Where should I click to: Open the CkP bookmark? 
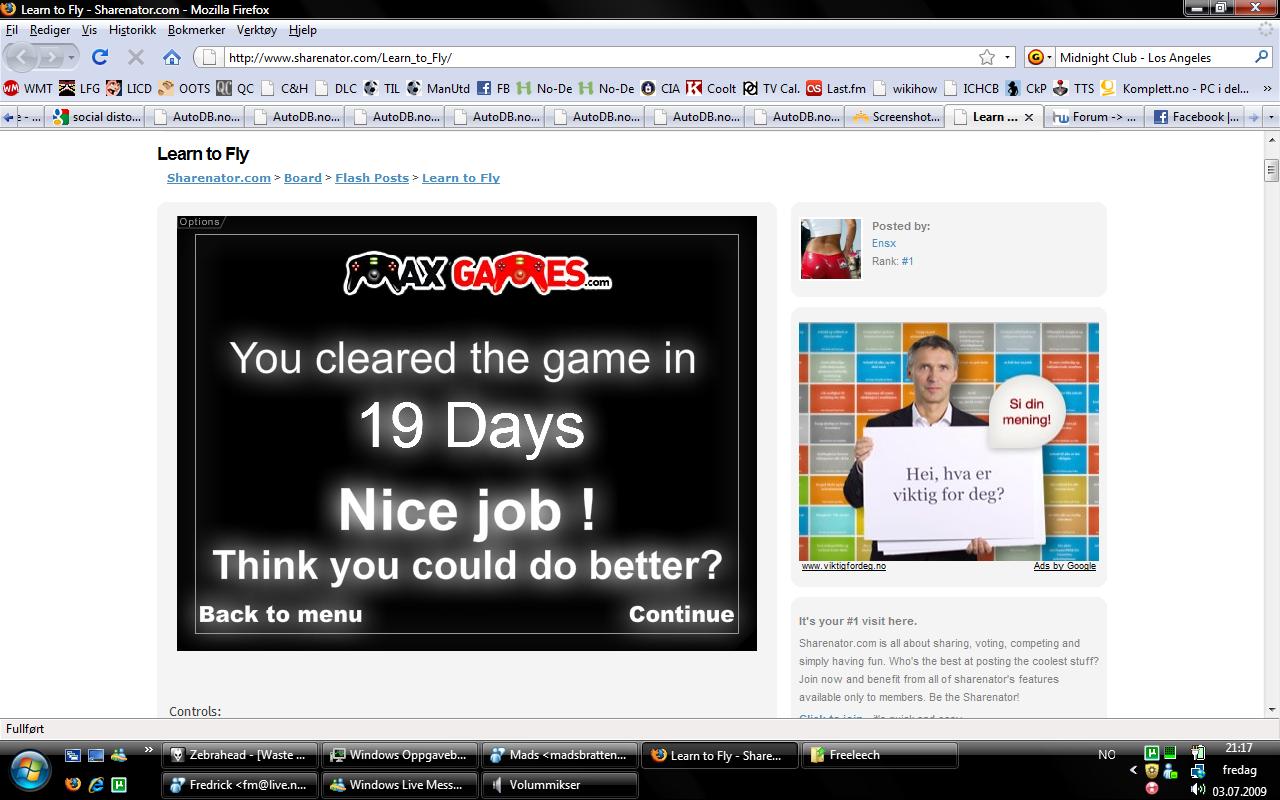pos(1026,88)
